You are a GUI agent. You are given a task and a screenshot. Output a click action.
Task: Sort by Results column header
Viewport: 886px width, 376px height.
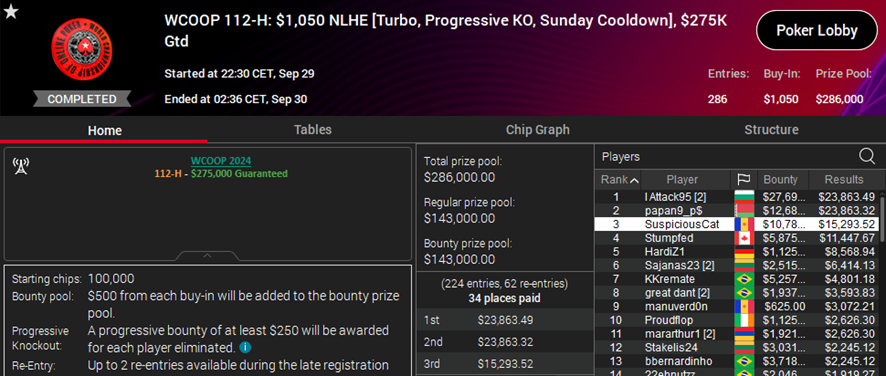[843, 180]
